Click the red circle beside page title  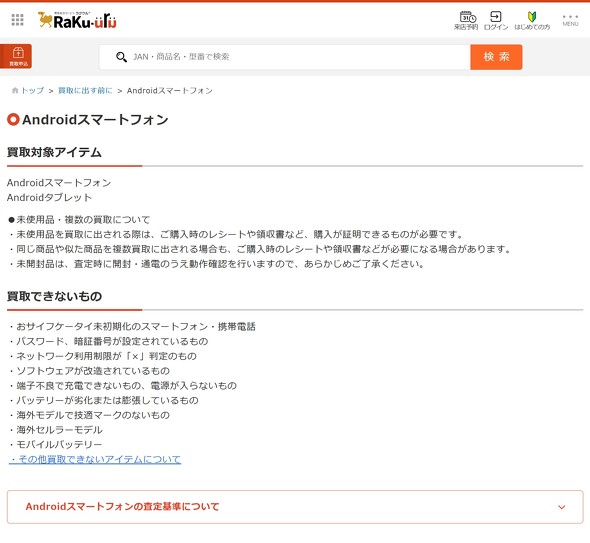pyautogui.click(x=13, y=119)
